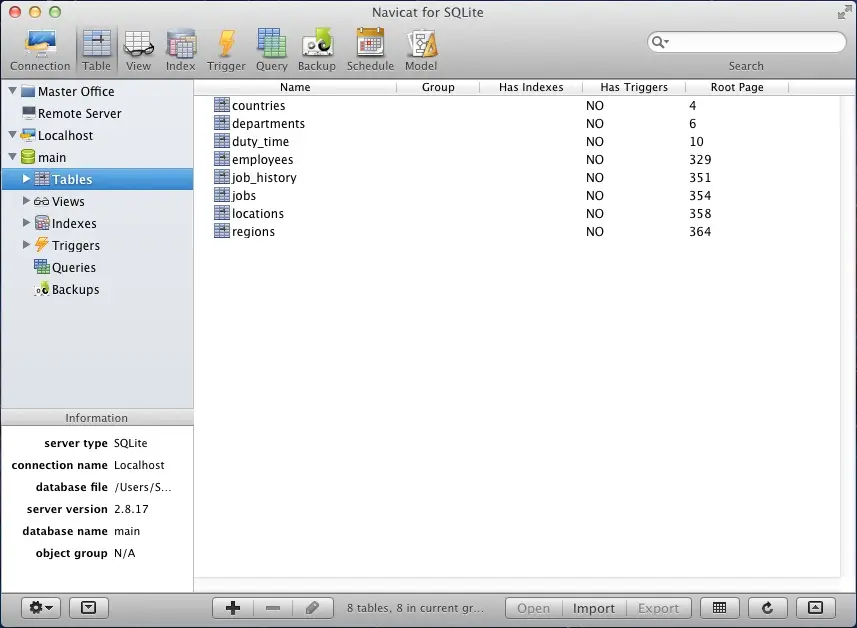The width and height of the screenshot is (857, 628).
Task: Click the countries table icon
Action: [x=221, y=104]
